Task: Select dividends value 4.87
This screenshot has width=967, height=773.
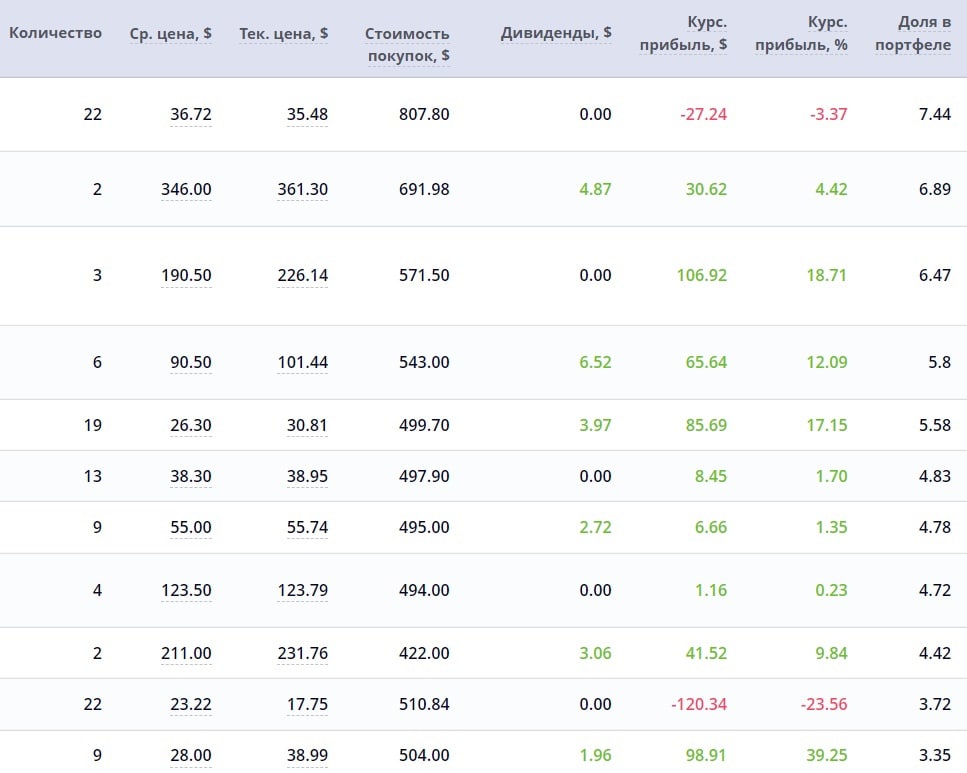Action: 595,189
